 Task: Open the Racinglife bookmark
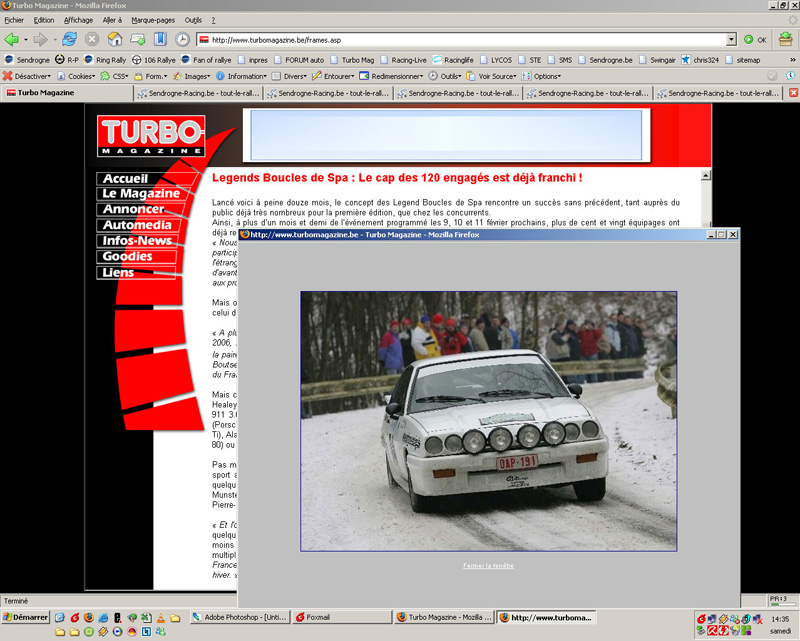tap(453, 60)
